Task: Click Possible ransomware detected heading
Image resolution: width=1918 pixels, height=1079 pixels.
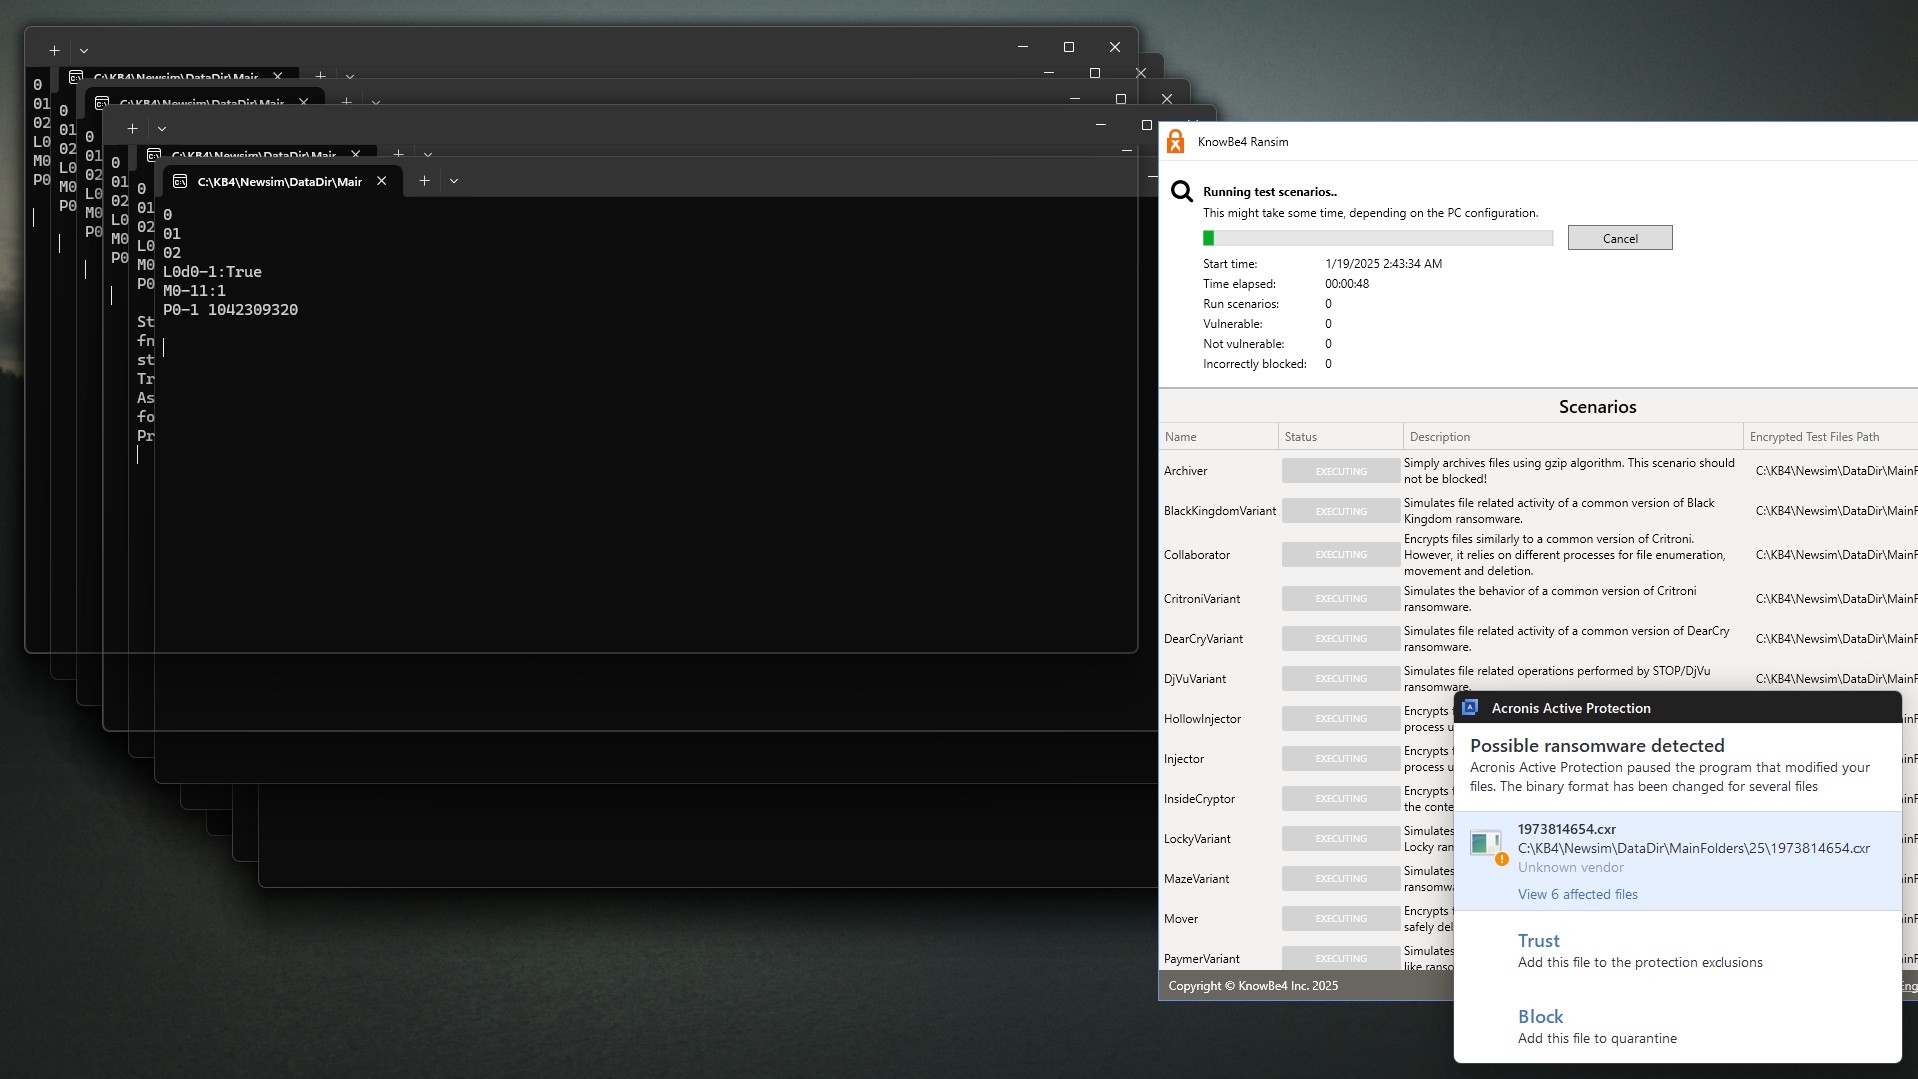Action: (x=1597, y=746)
